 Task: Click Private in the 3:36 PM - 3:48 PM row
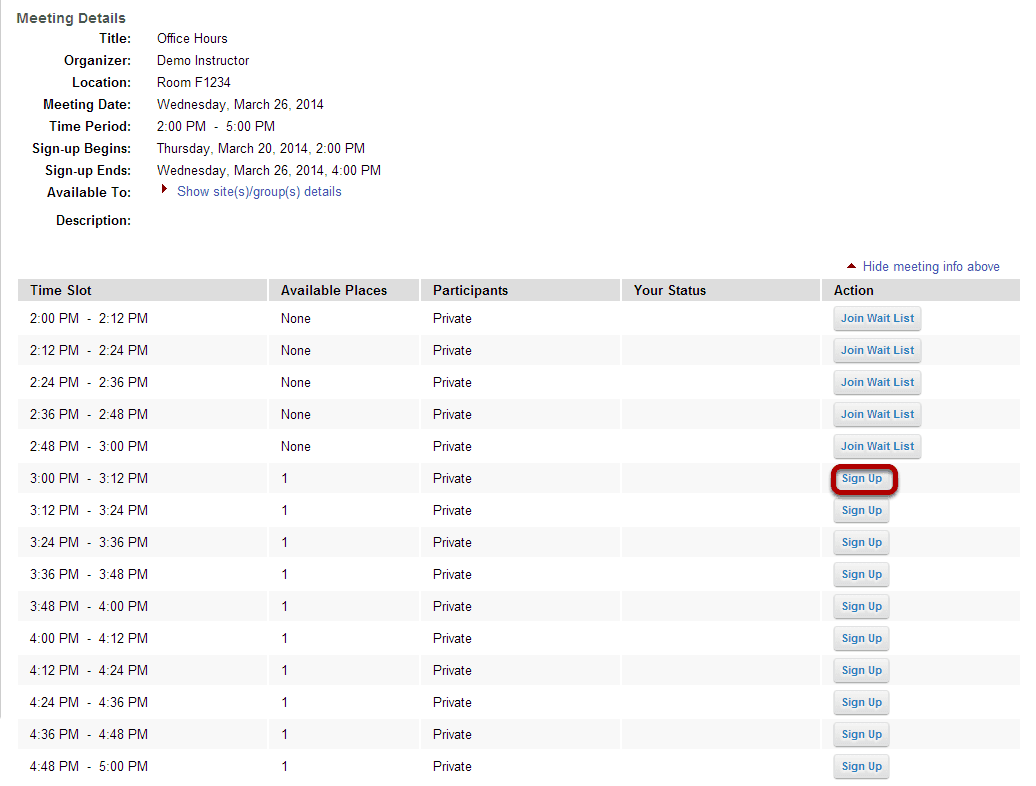point(452,575)
